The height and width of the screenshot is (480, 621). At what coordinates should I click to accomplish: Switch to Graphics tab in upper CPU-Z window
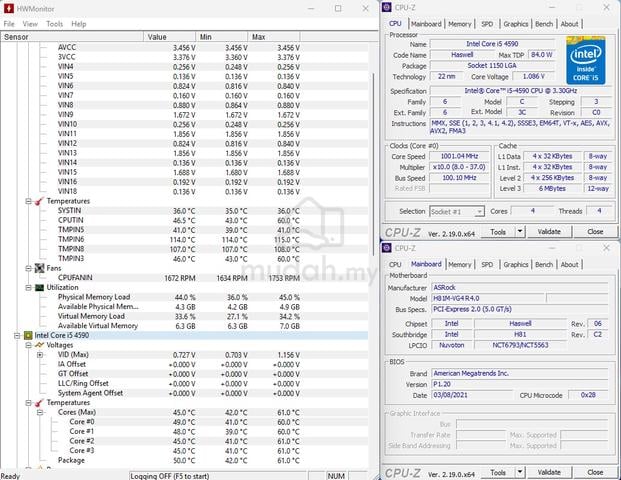click(516, 24)
